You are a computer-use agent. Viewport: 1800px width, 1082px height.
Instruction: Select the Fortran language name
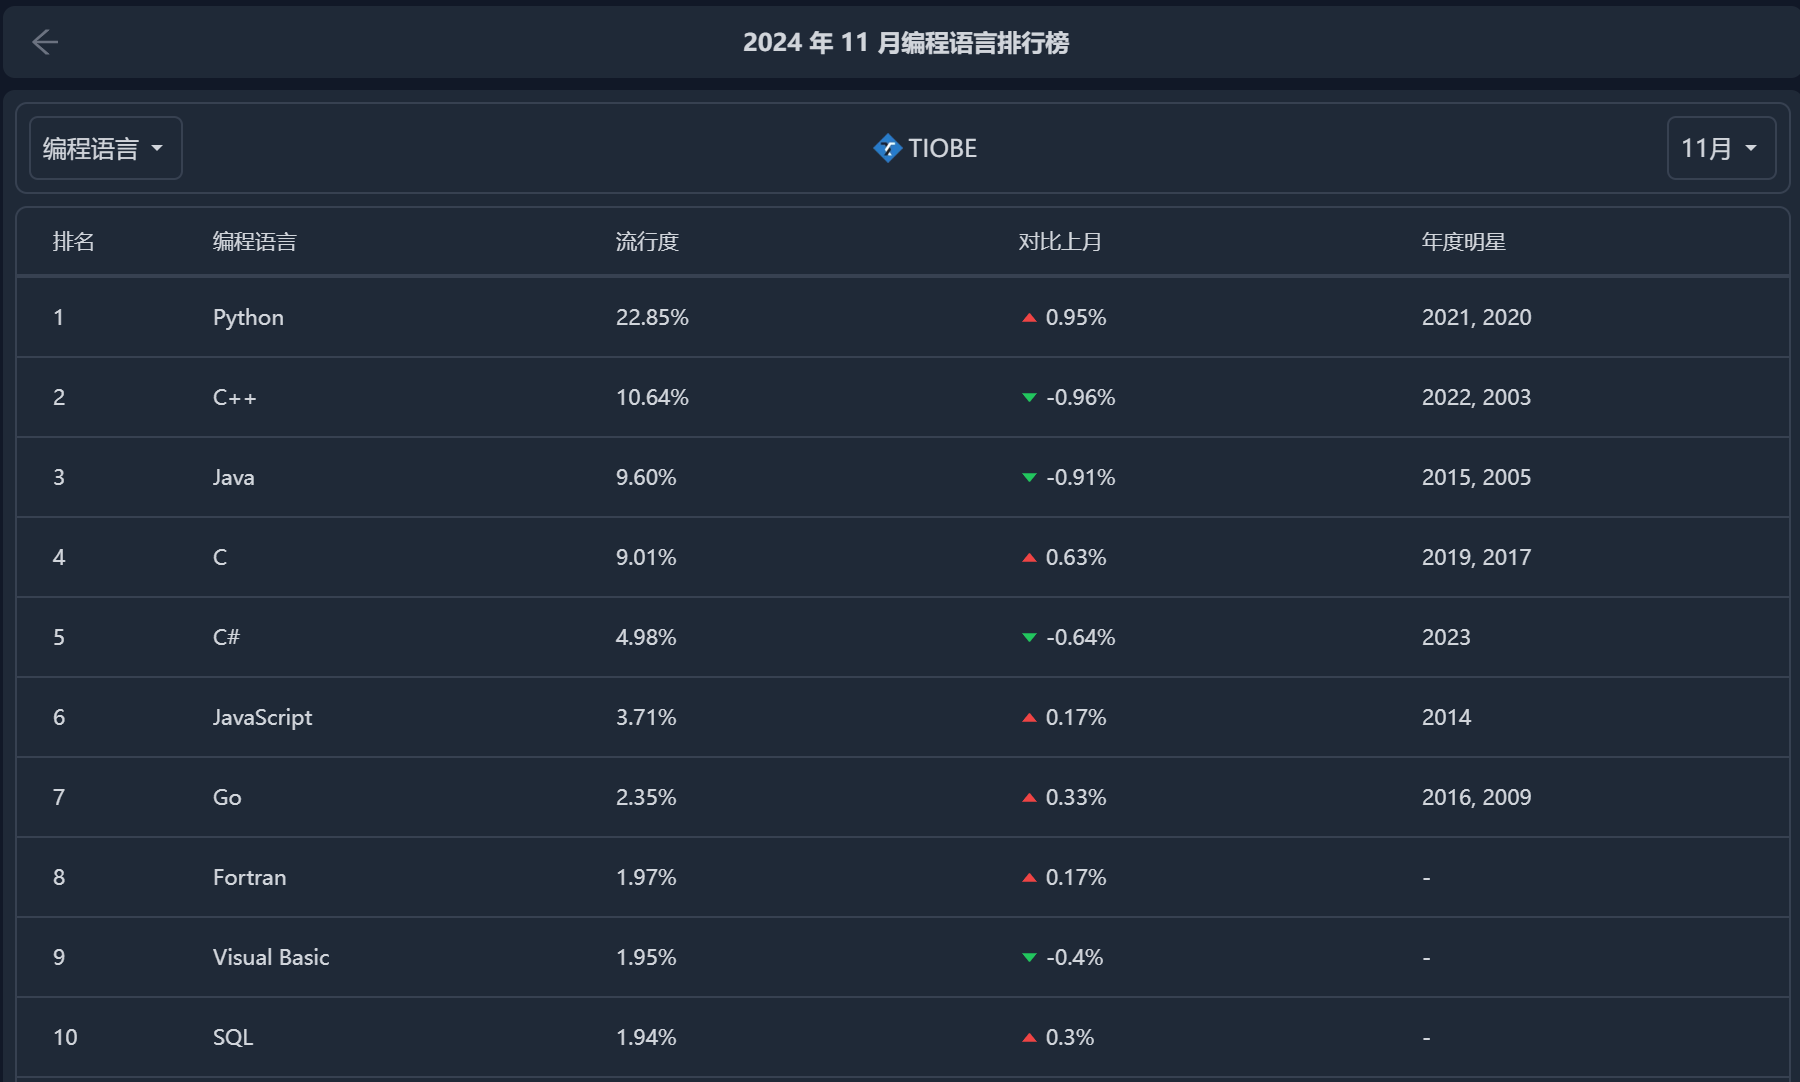click(249, 878)
